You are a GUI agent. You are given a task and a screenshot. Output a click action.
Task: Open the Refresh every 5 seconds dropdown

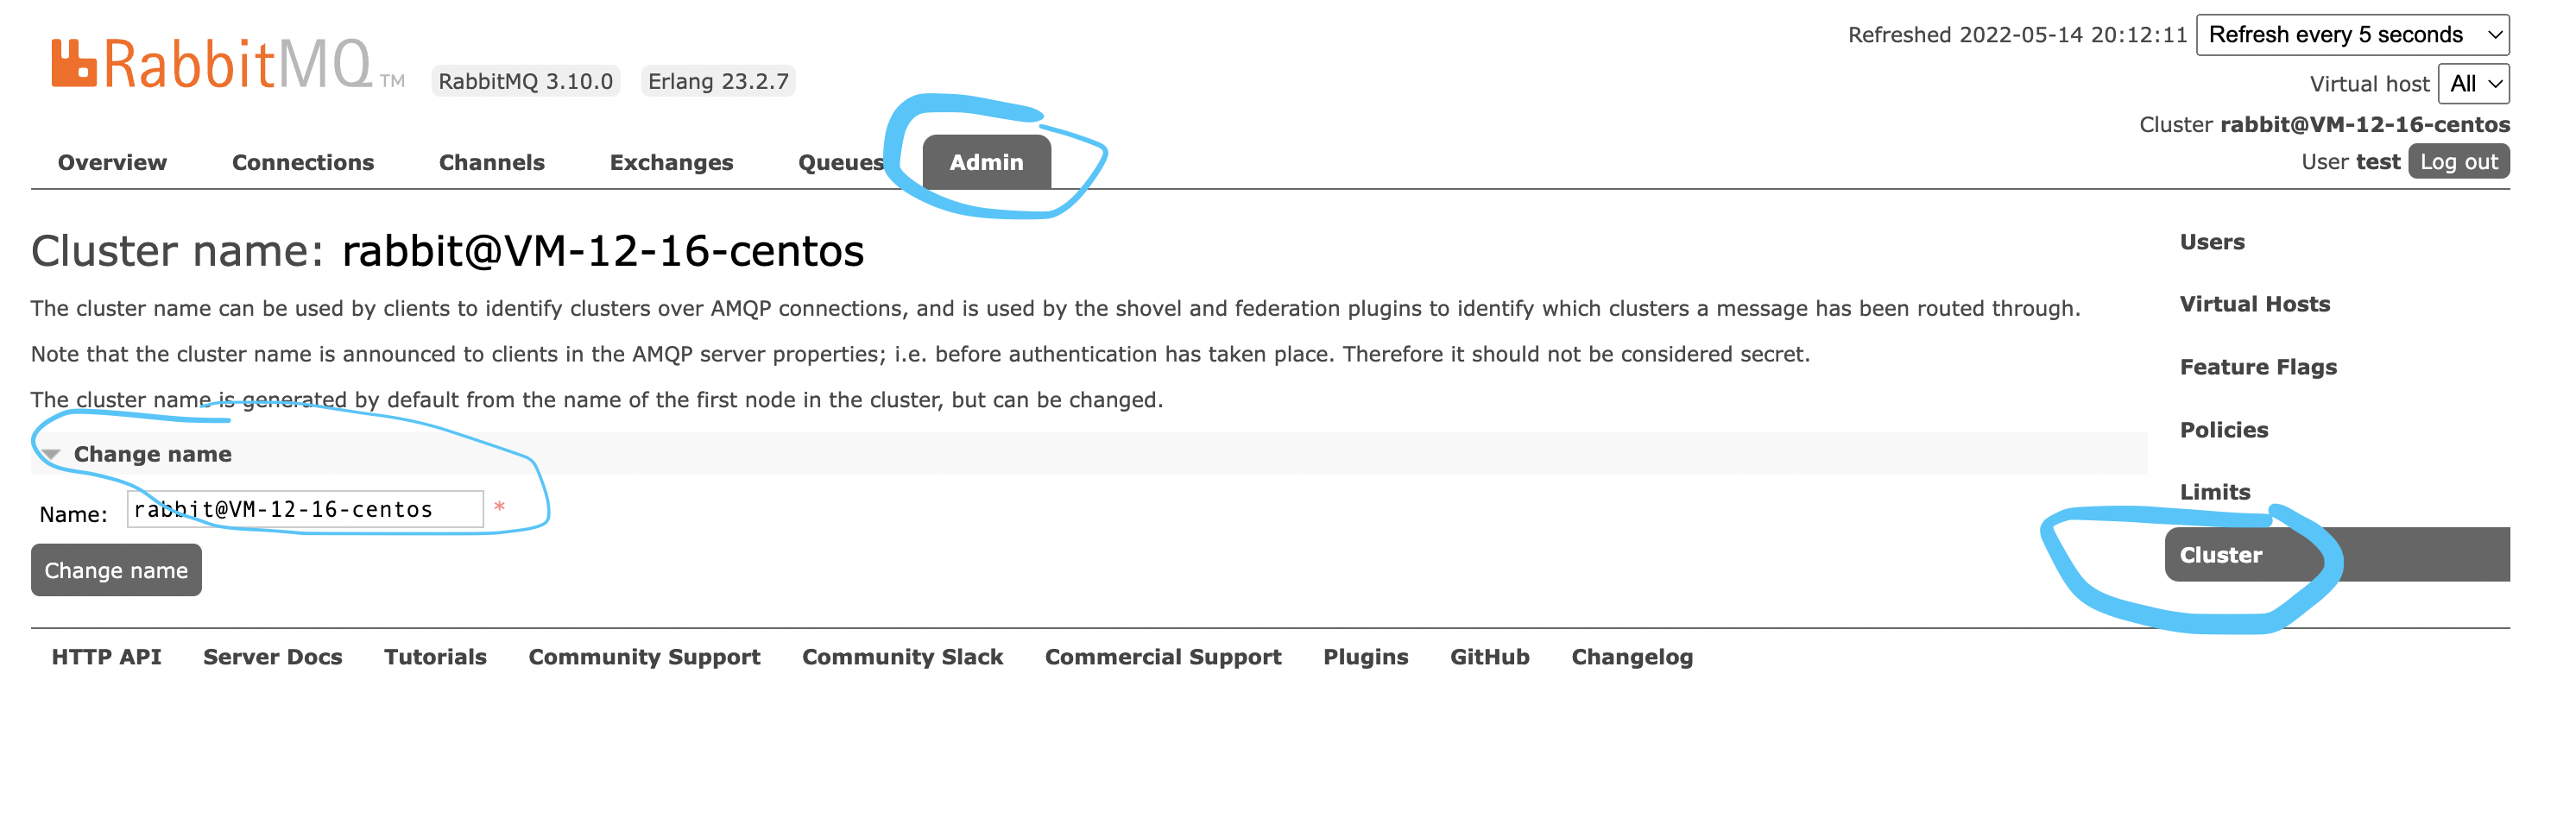[2352, 35]
